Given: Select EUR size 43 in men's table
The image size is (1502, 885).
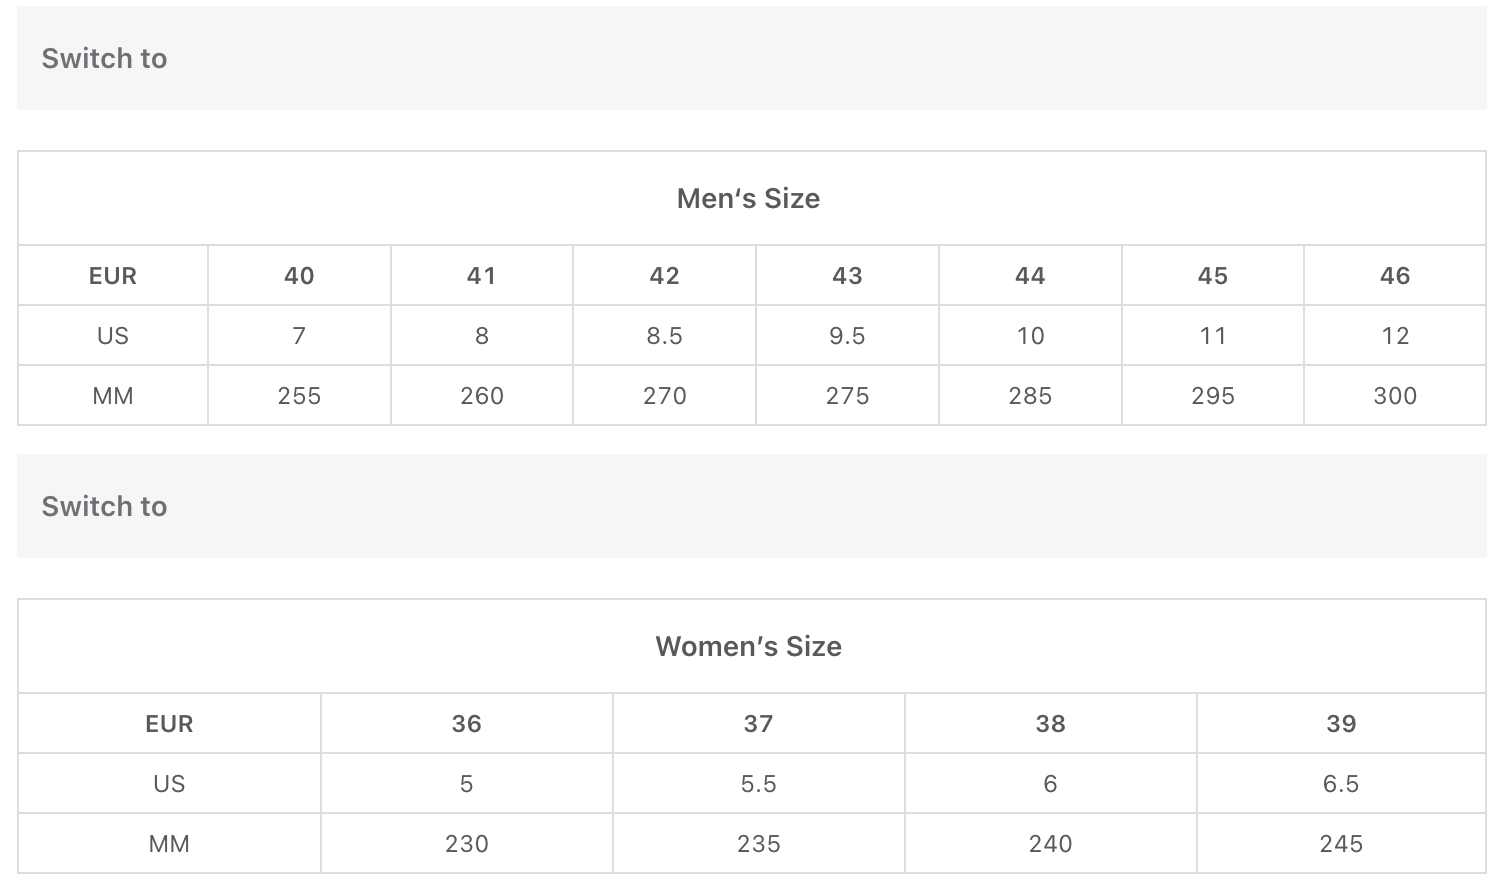Looking at the screenshot, I should click(x=847, y=276).
